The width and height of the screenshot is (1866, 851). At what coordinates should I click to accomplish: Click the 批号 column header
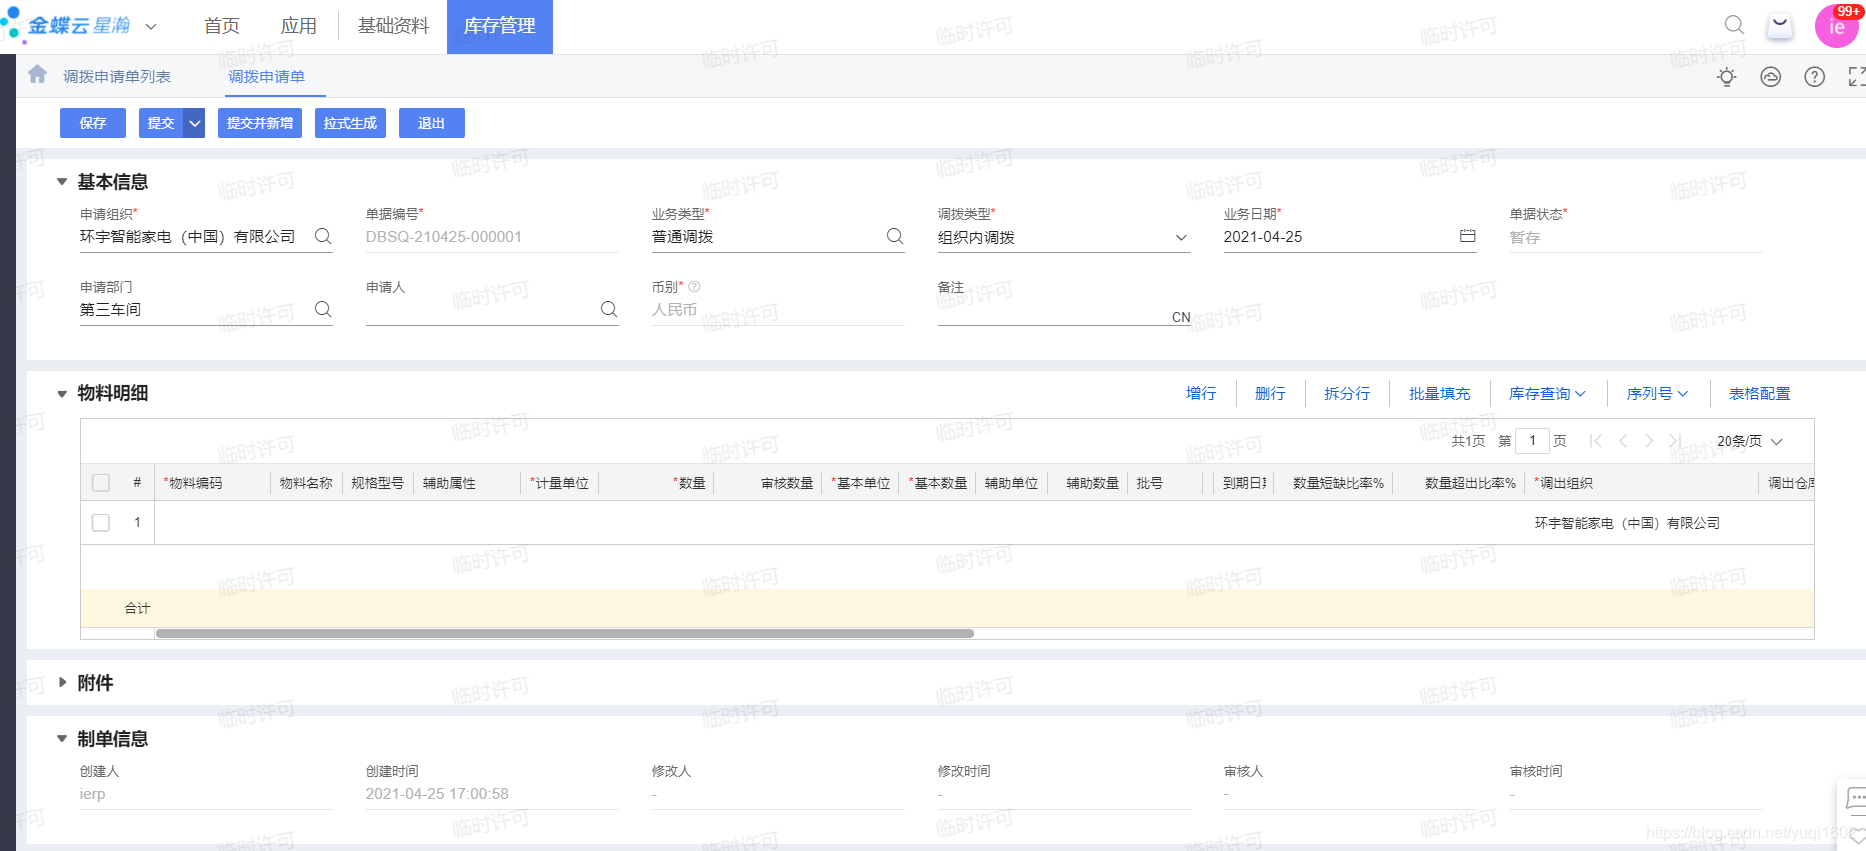click(x=1150, y=483)
